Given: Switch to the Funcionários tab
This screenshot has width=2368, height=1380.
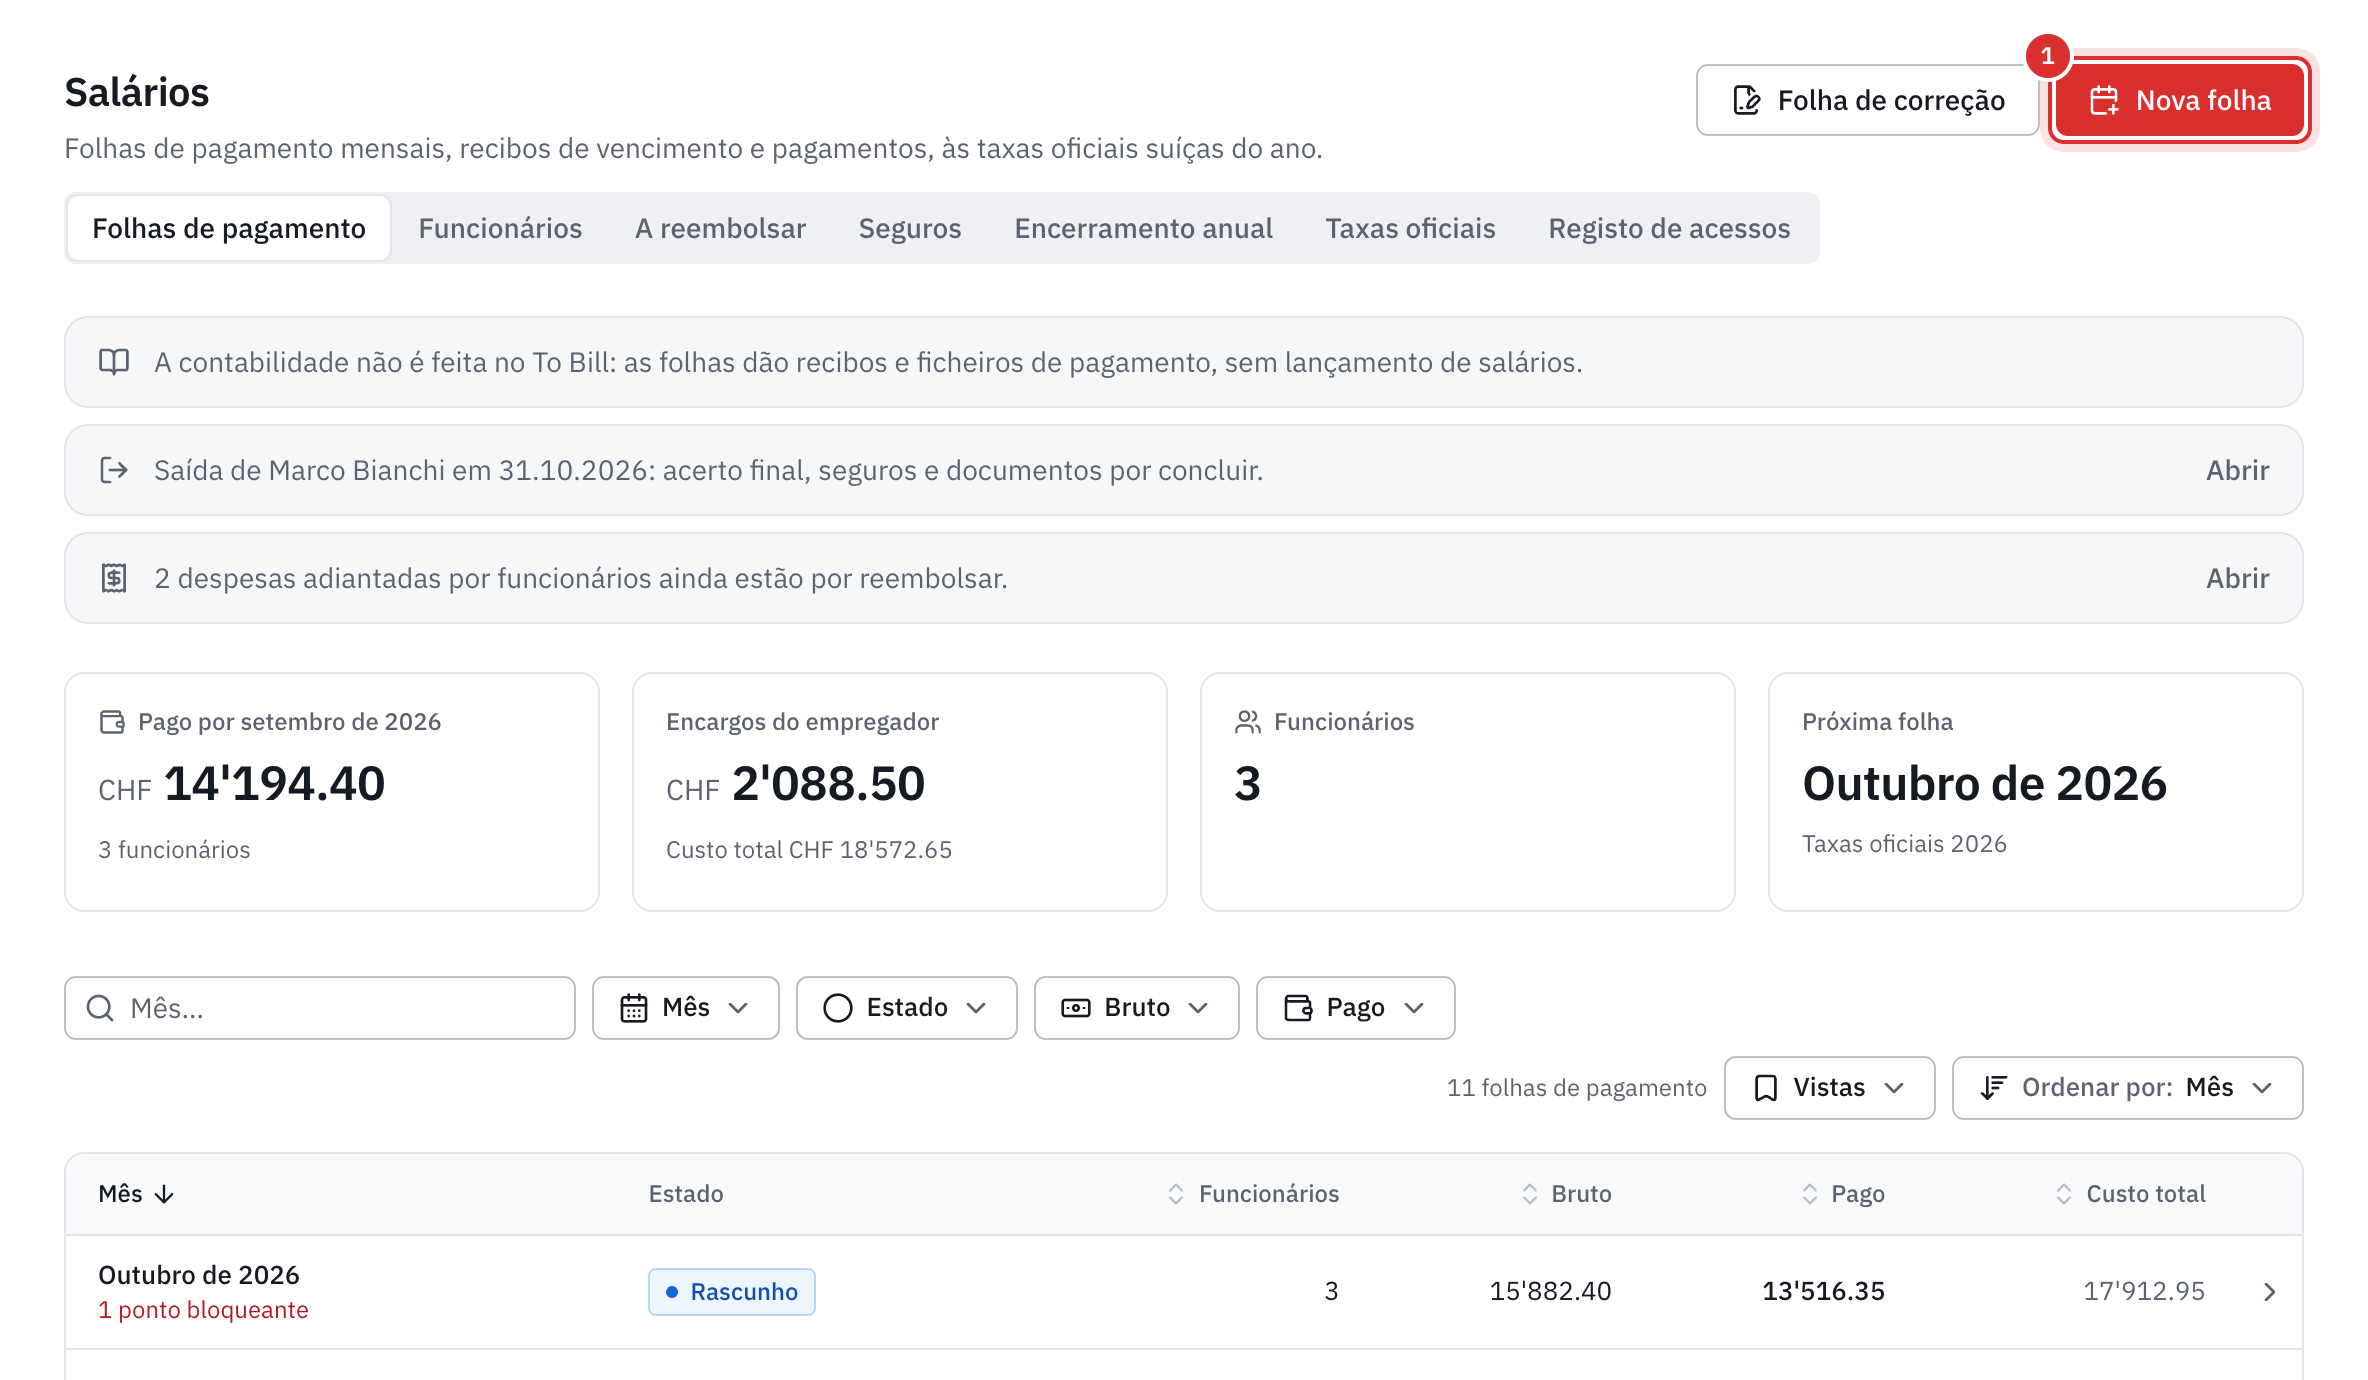Looking at the screenshot, I should point(500,228).
